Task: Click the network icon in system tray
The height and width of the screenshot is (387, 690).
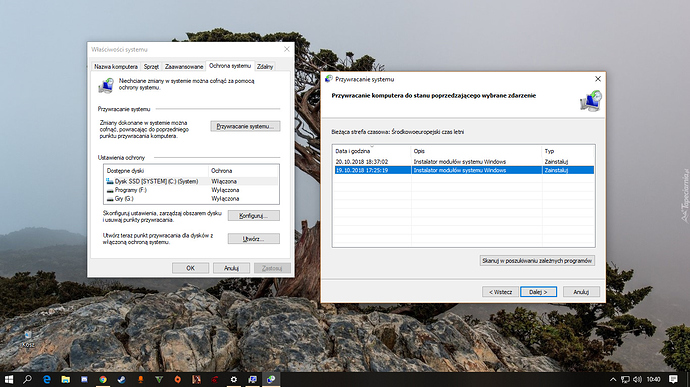Action: [x=625, y=379]
